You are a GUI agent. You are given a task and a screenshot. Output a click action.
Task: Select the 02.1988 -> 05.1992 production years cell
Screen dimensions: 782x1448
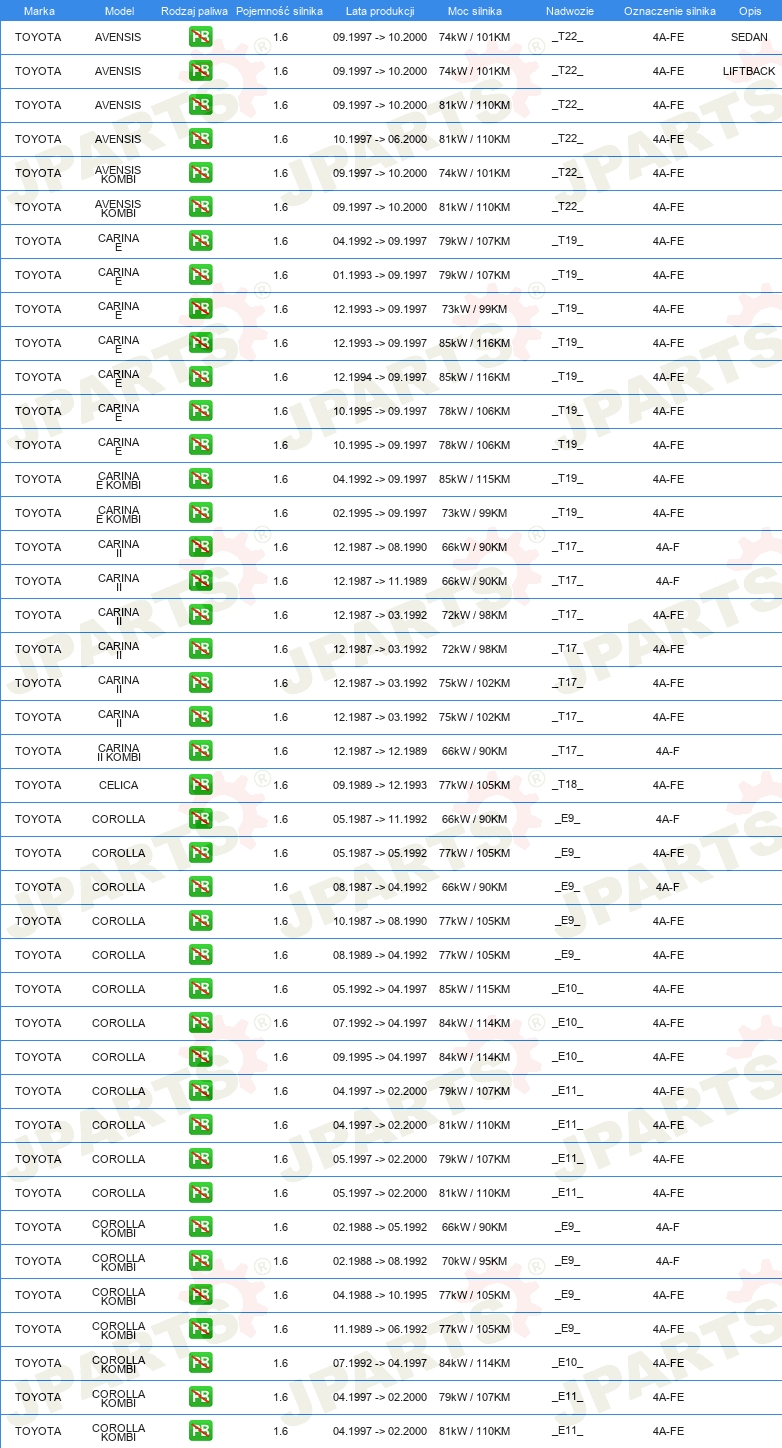[380, 1227]
